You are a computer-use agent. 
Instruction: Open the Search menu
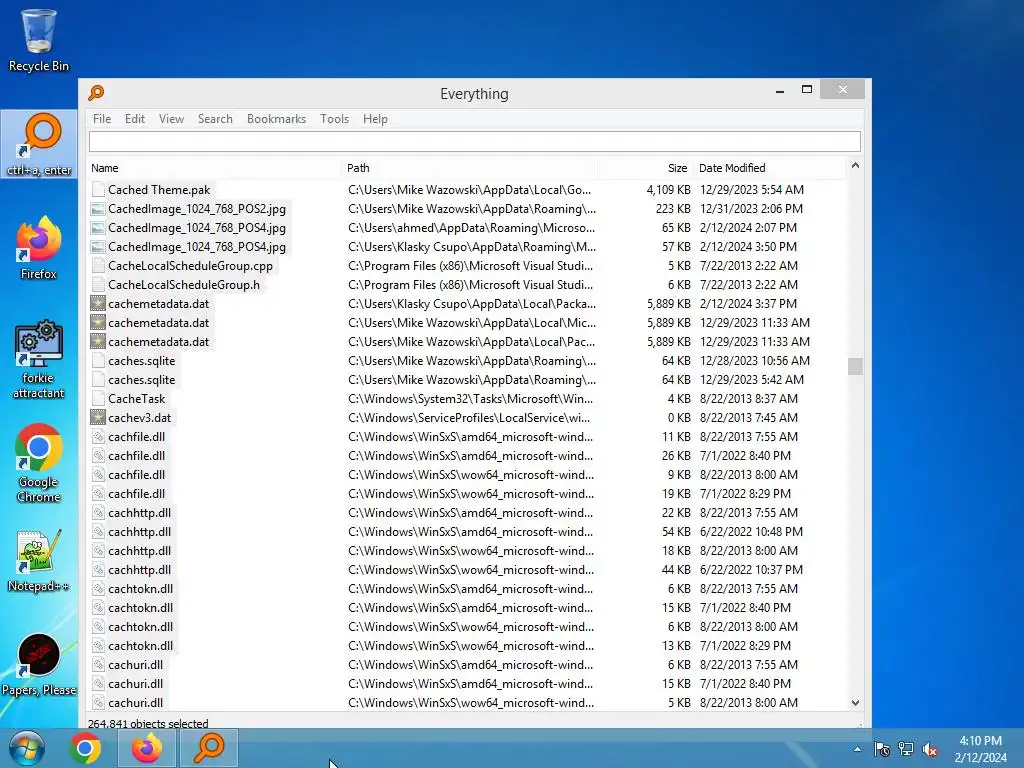pos(216,119)
